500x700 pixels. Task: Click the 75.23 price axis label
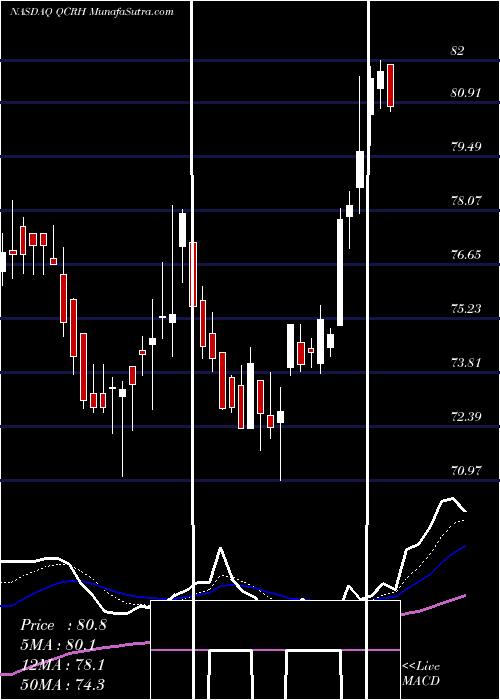click(466, 308)
